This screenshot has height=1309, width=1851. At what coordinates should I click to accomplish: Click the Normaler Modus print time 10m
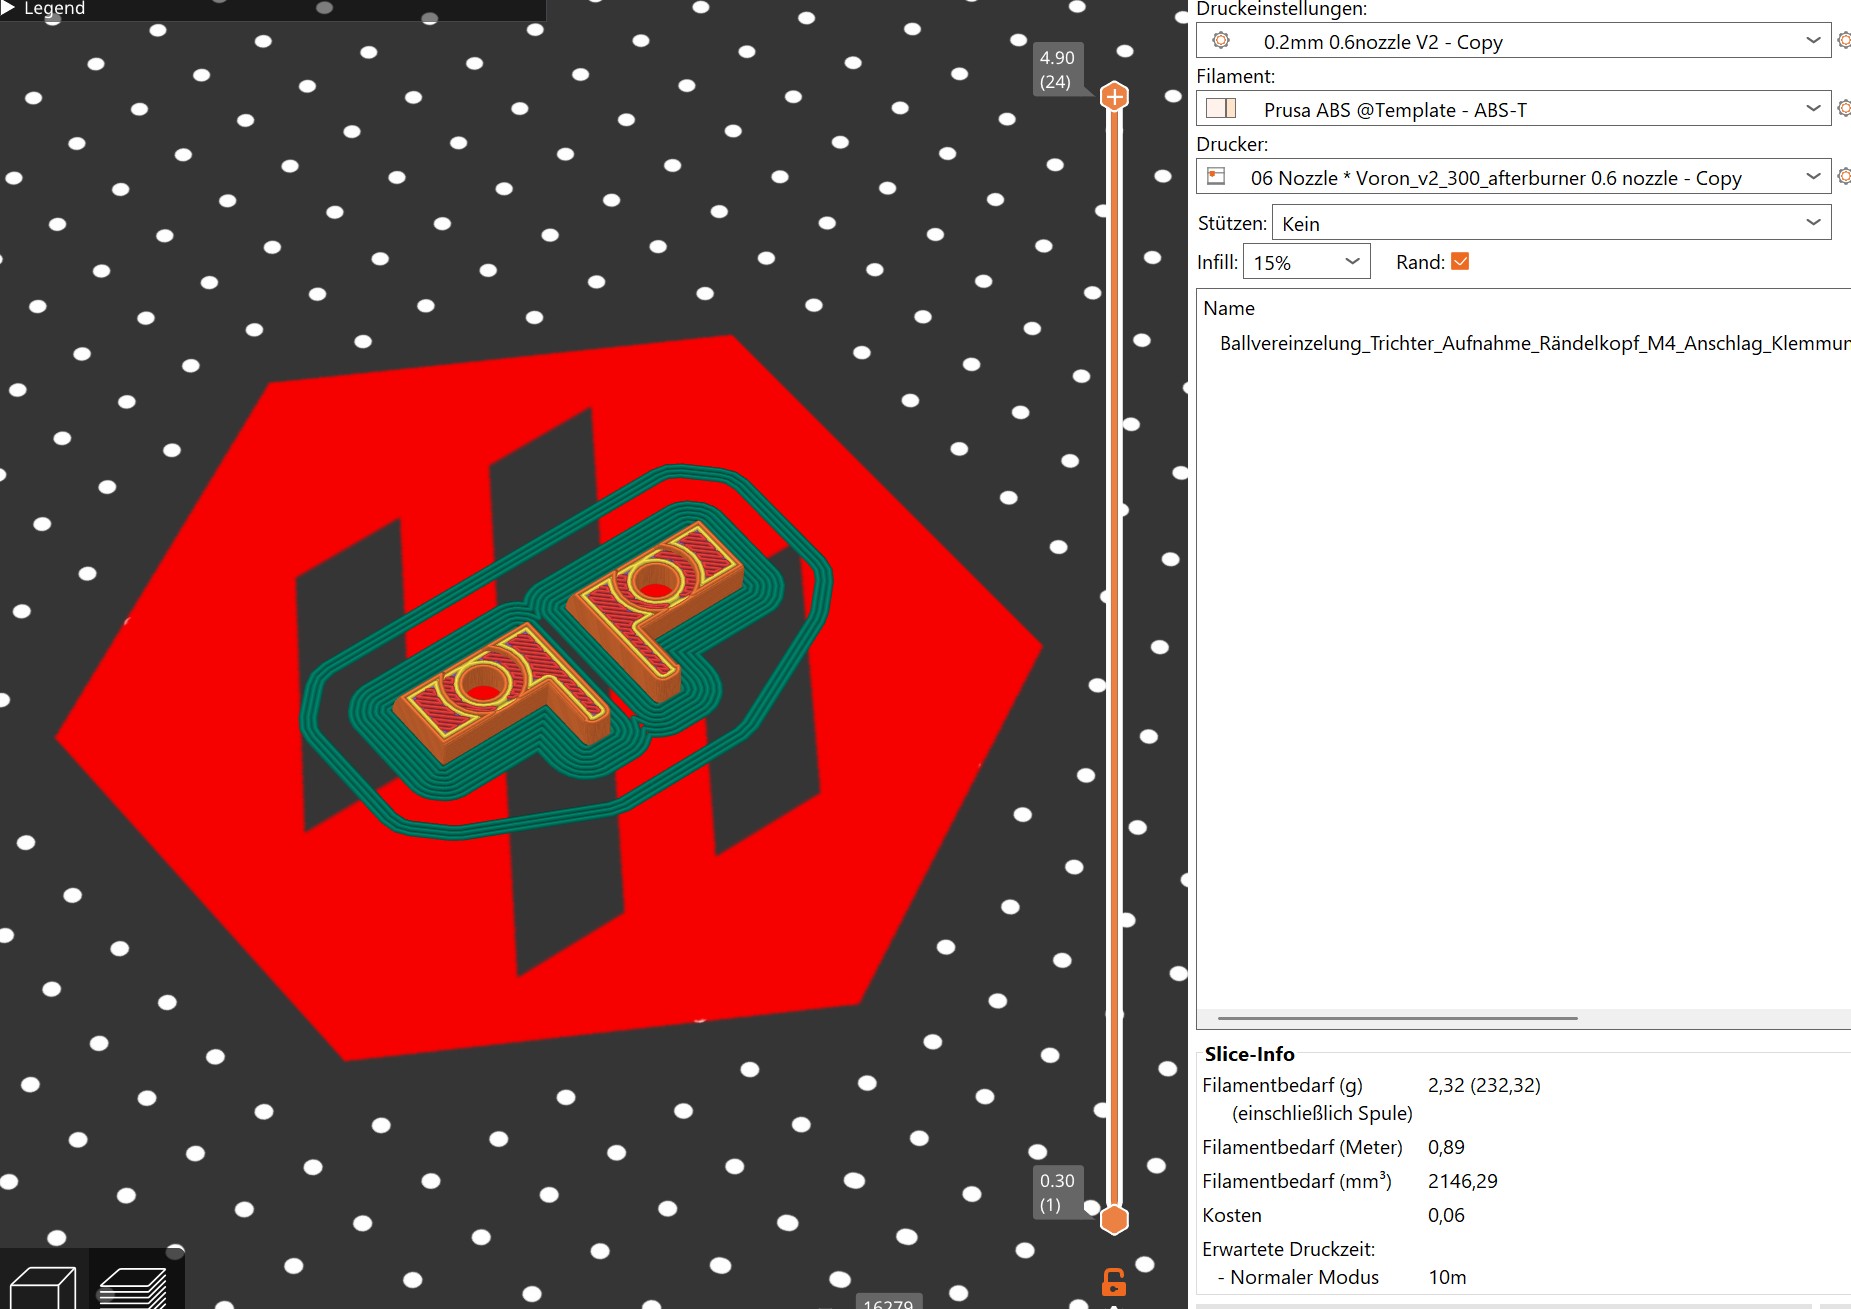tap(1447, 1277)
